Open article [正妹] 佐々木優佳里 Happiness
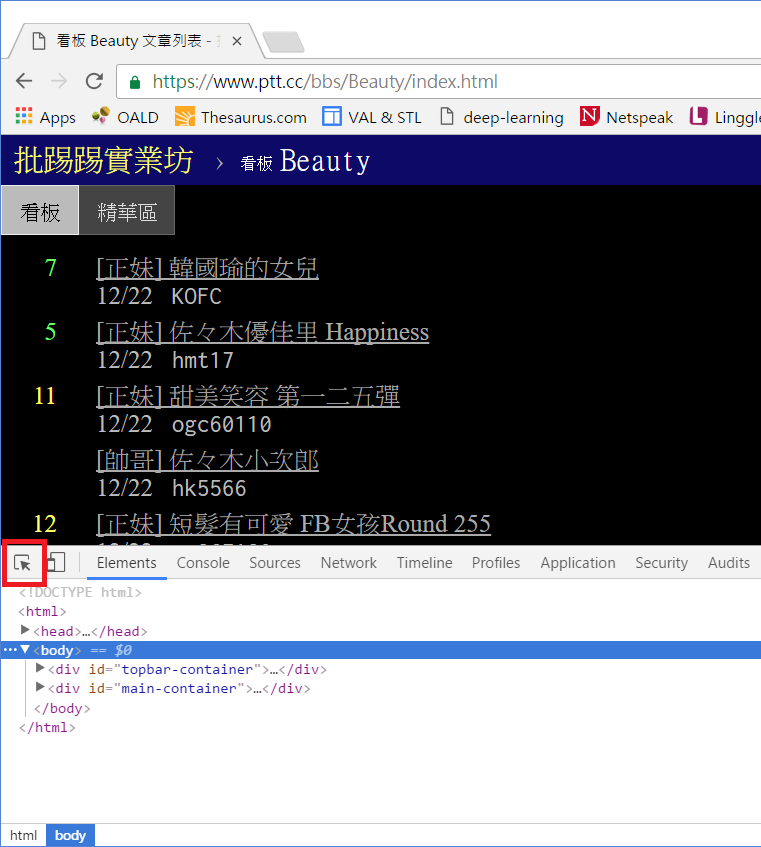Screen dimensions: 761x847 tap(262, 332)
